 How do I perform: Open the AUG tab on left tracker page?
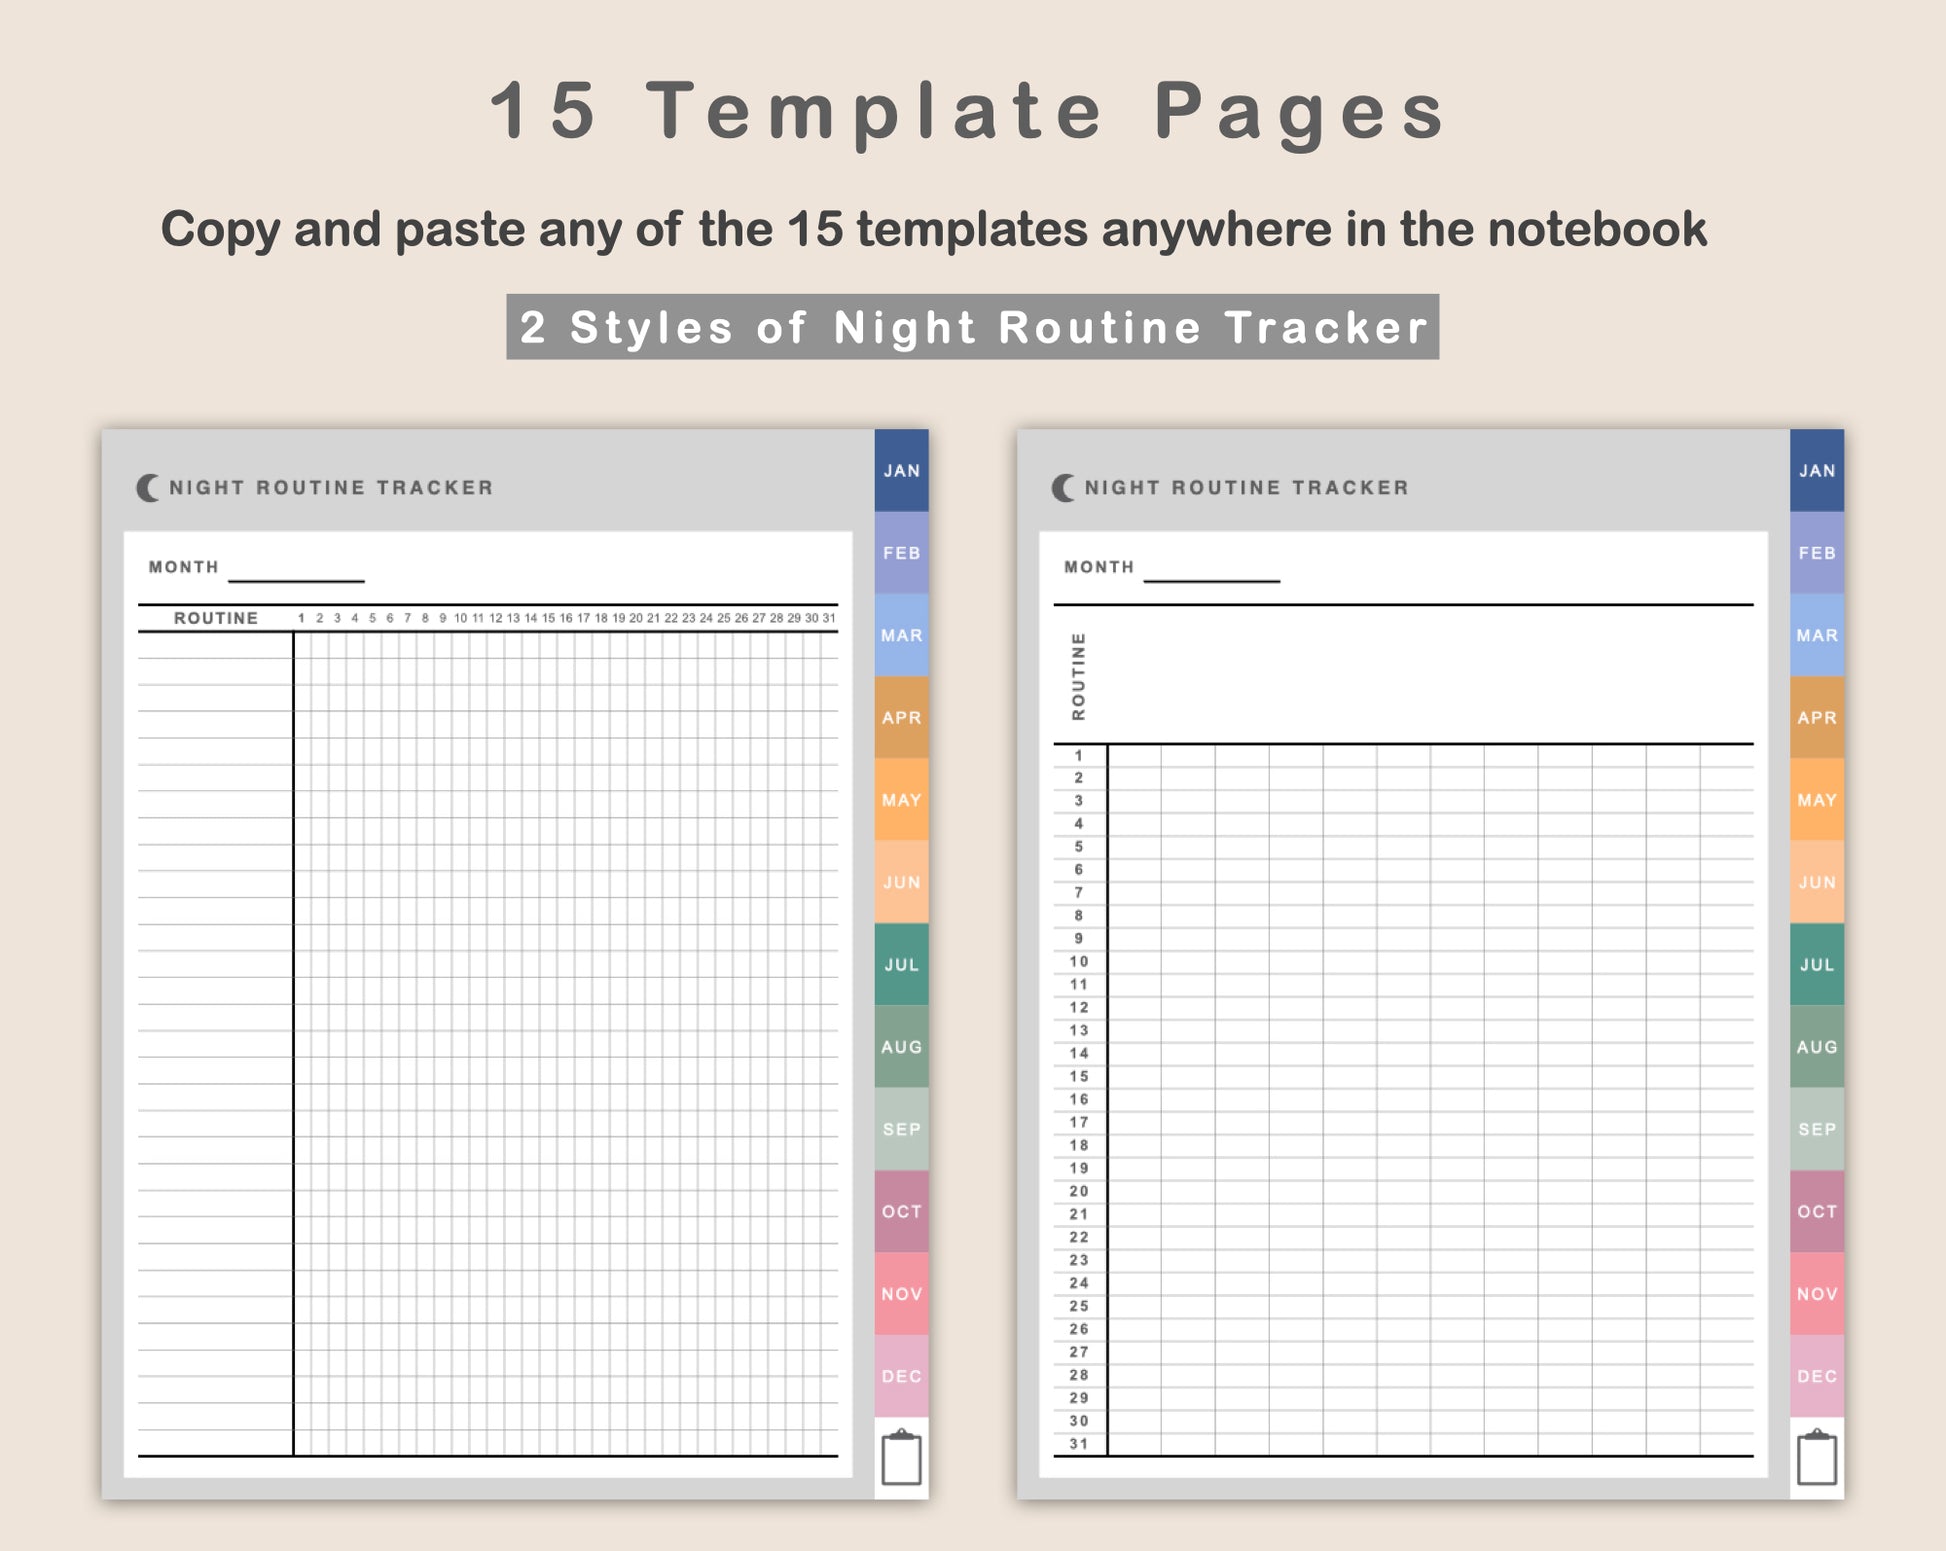901,1047
